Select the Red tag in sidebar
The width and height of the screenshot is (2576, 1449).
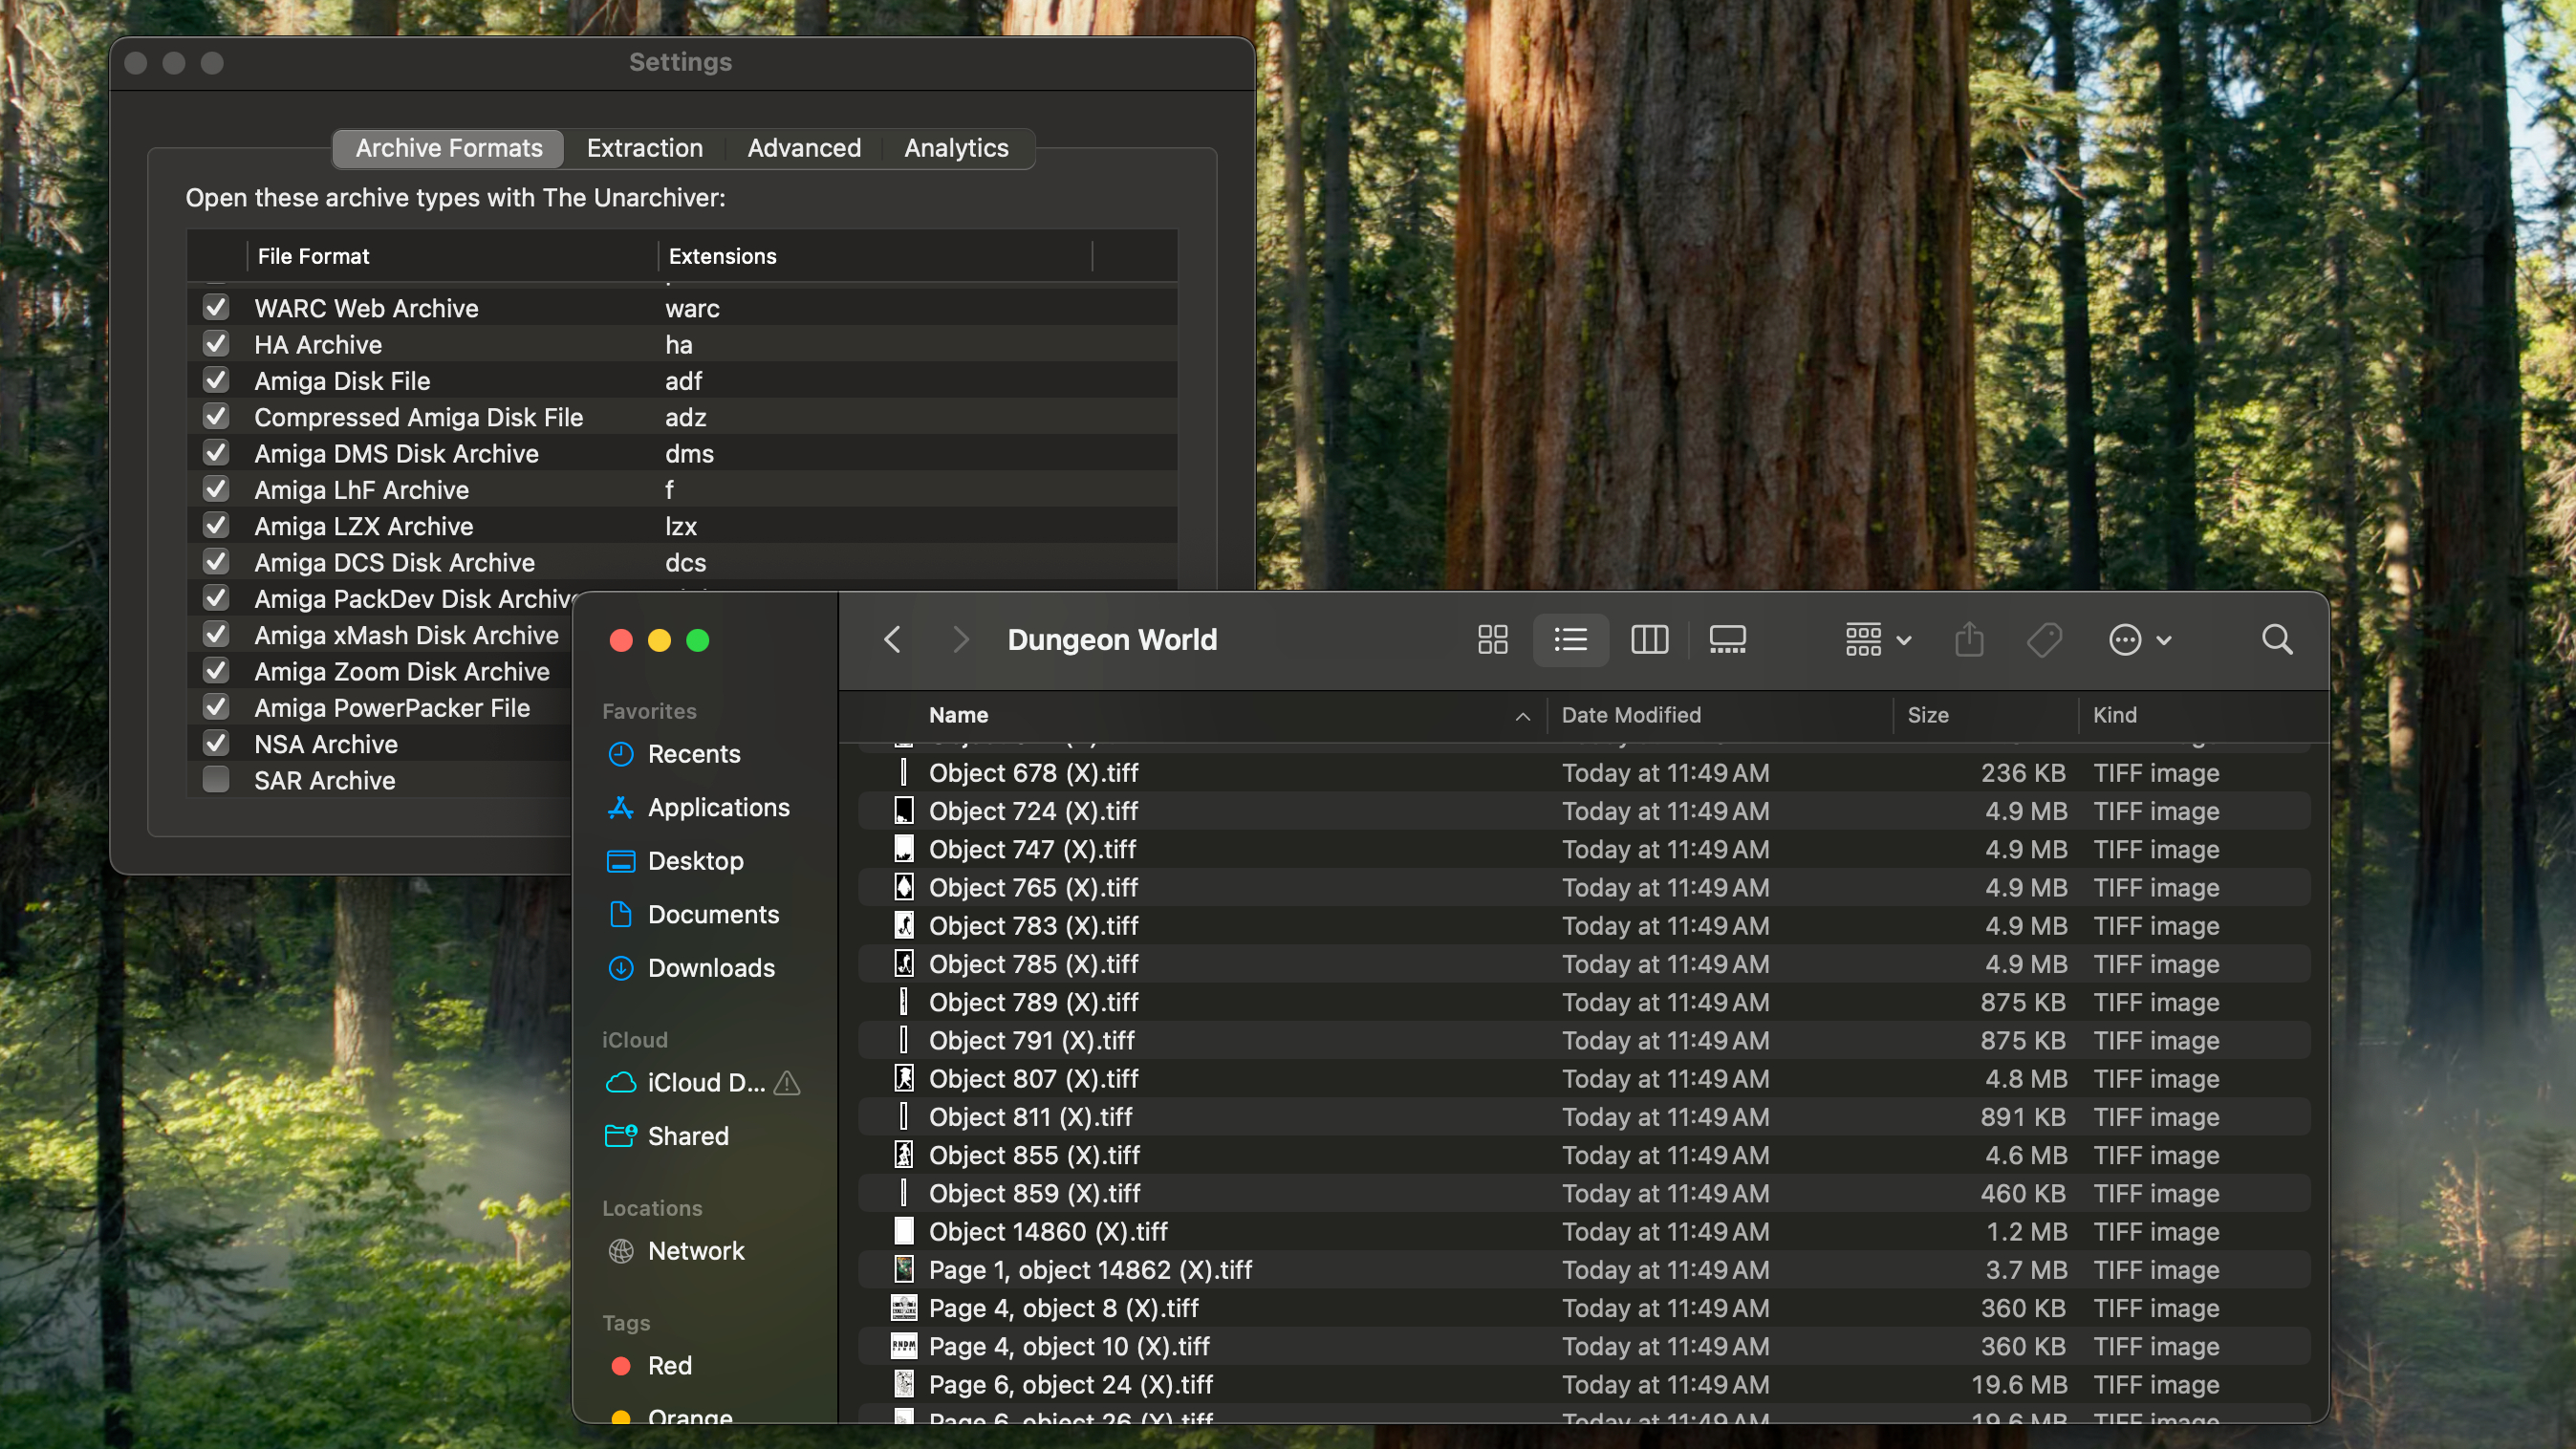(x=669, y=1365)
